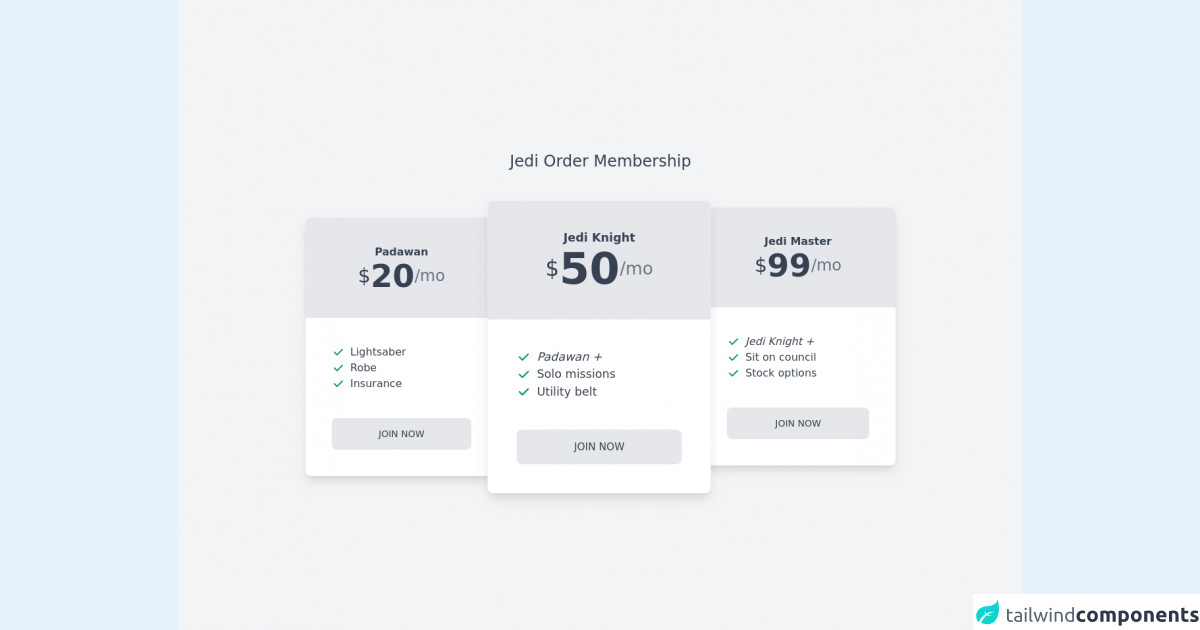Click the checkmark next to Sit on council
The height and width of the screenshot is (630, 1200).
point(733,357)
